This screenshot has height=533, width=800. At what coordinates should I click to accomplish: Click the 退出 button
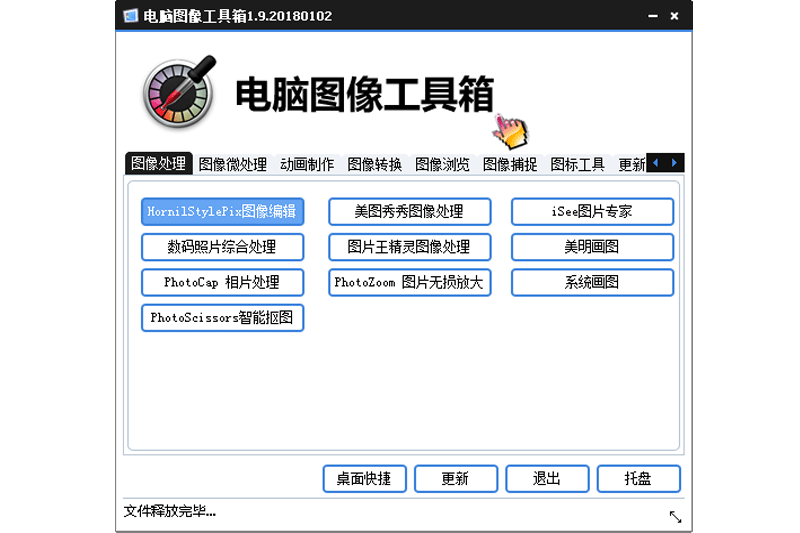[x=547, y=478]
